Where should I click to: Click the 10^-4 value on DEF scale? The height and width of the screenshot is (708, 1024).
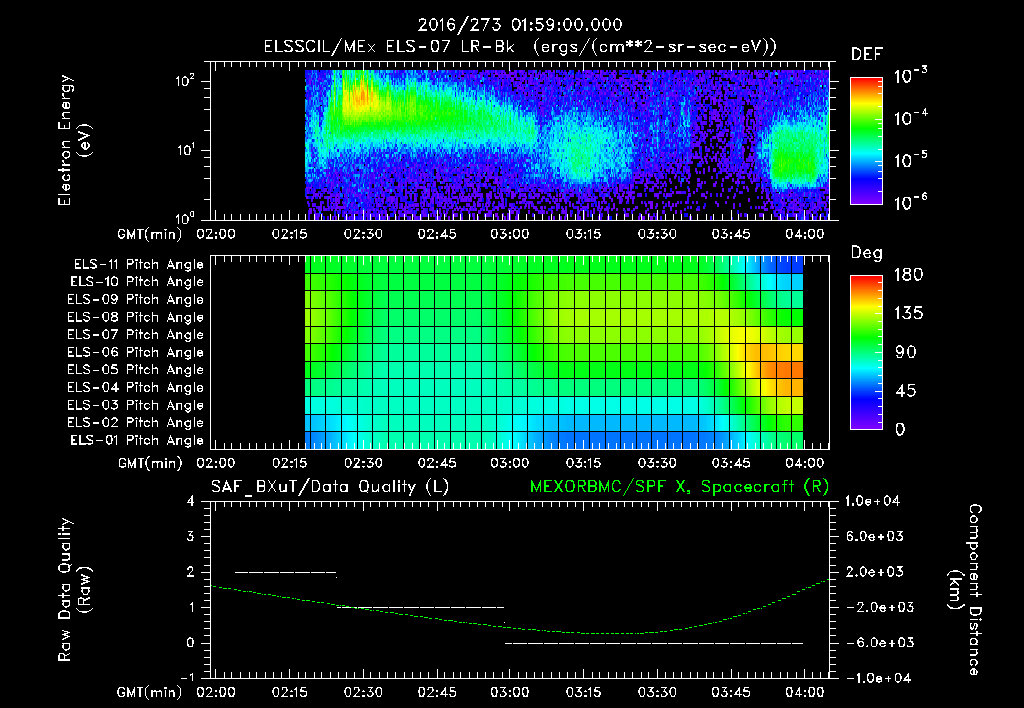tap(911, 118)
